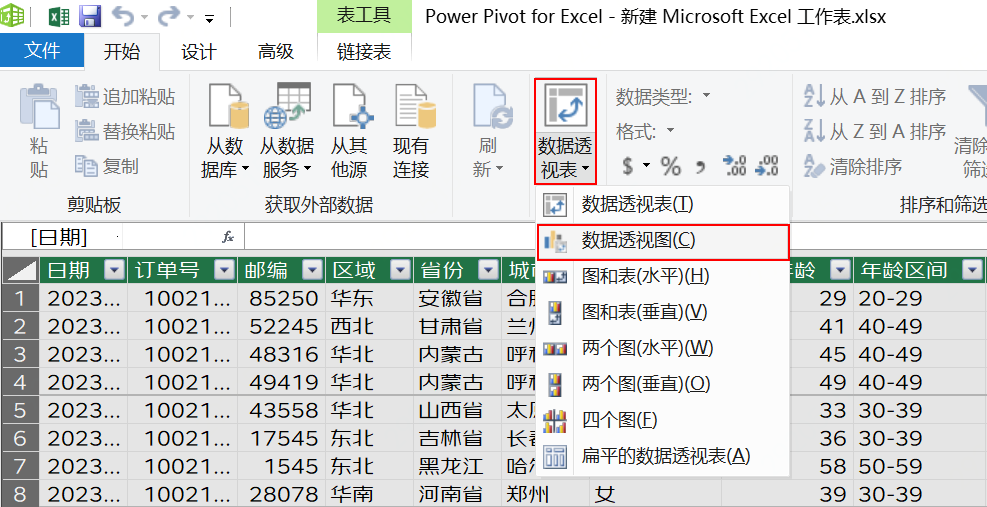Redo the last action
The width and height of the screenshot is (987, 507).
click(x=168, y=16)
